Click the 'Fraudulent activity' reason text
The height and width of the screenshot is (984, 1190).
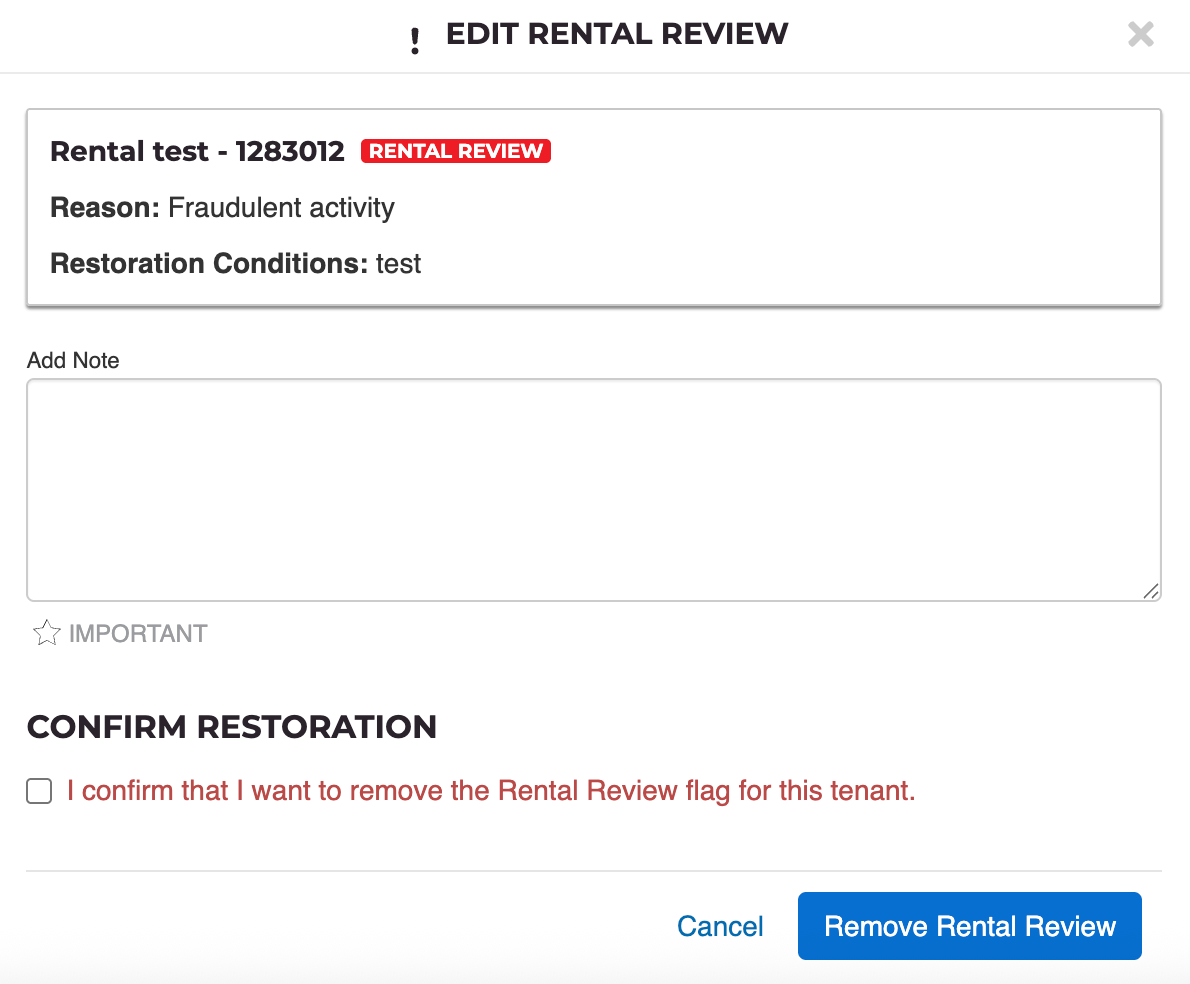281,208
